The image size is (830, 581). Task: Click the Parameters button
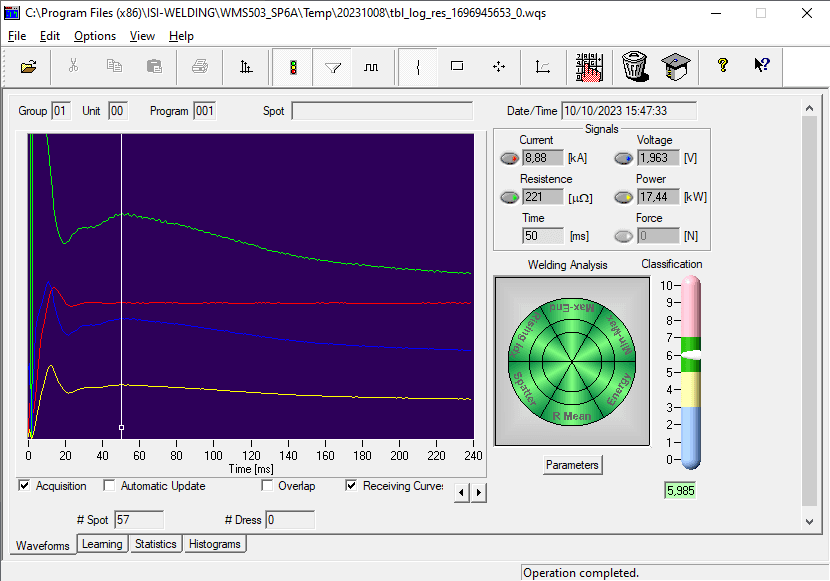coord(573,465)
